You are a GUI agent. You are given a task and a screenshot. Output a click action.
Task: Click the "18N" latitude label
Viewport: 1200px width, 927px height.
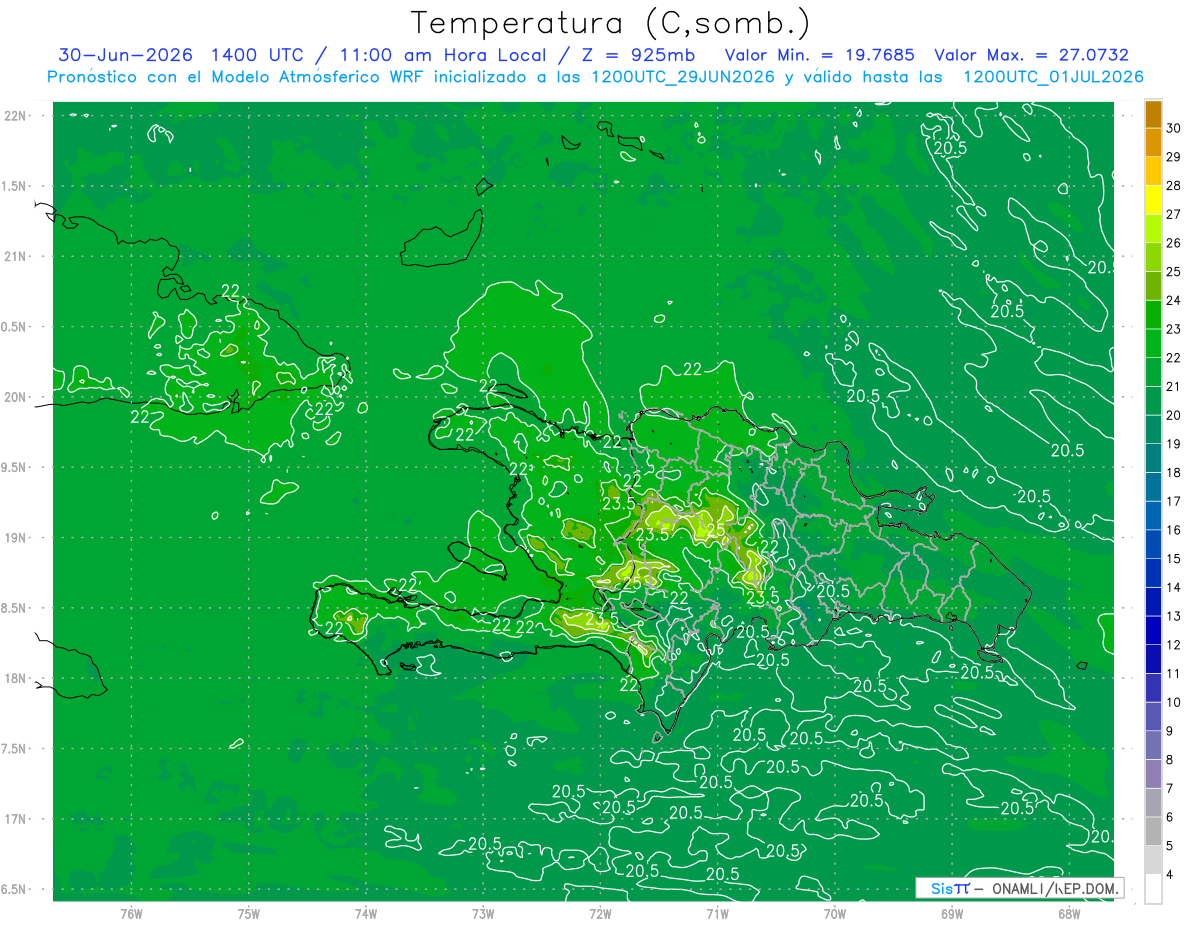pos(16,679)
